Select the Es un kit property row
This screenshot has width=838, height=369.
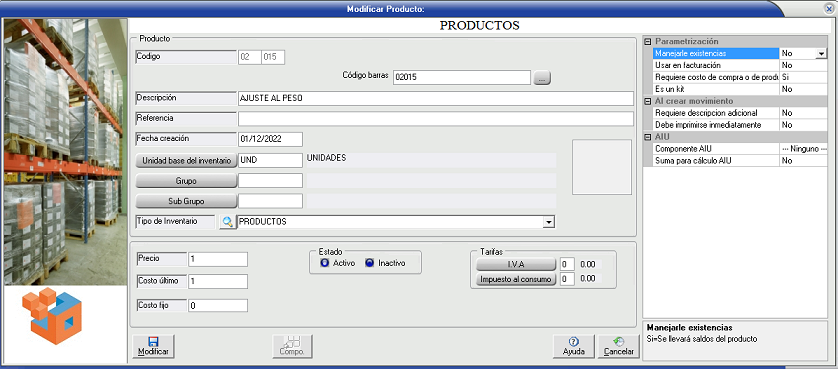[740, 89]
